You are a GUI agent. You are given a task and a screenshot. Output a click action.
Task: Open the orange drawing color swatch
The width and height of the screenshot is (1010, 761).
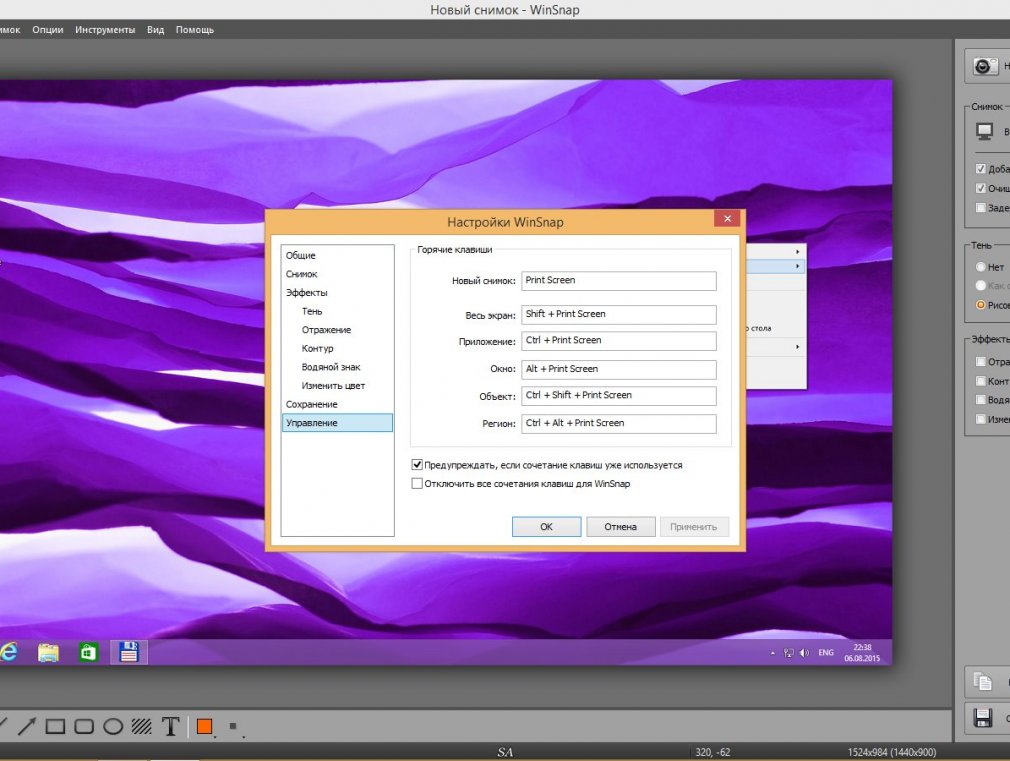[205, 726]
